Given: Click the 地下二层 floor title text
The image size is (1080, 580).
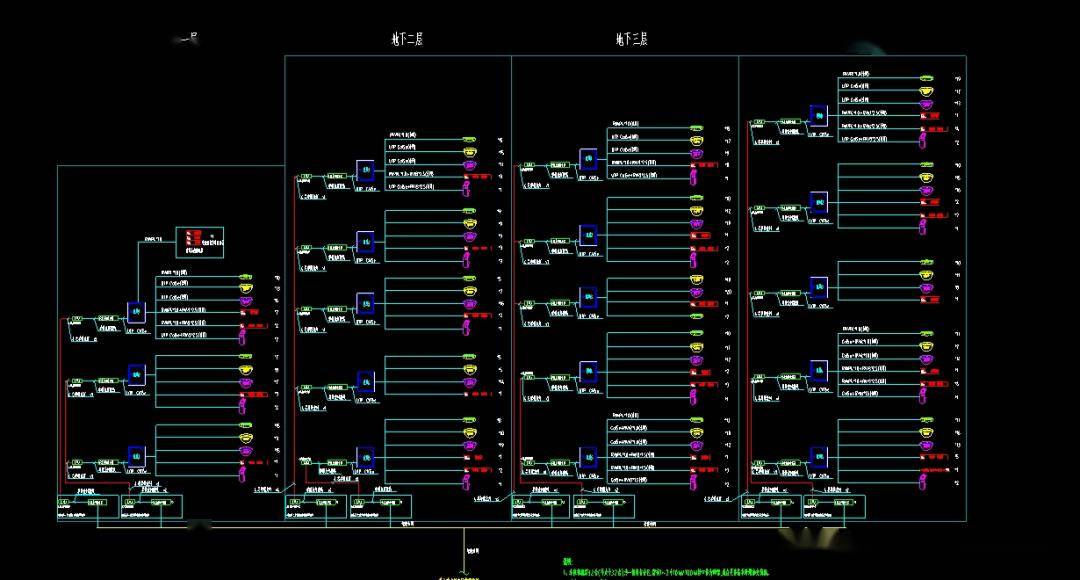Looking at the screenshot, I should tap(407, 40).
